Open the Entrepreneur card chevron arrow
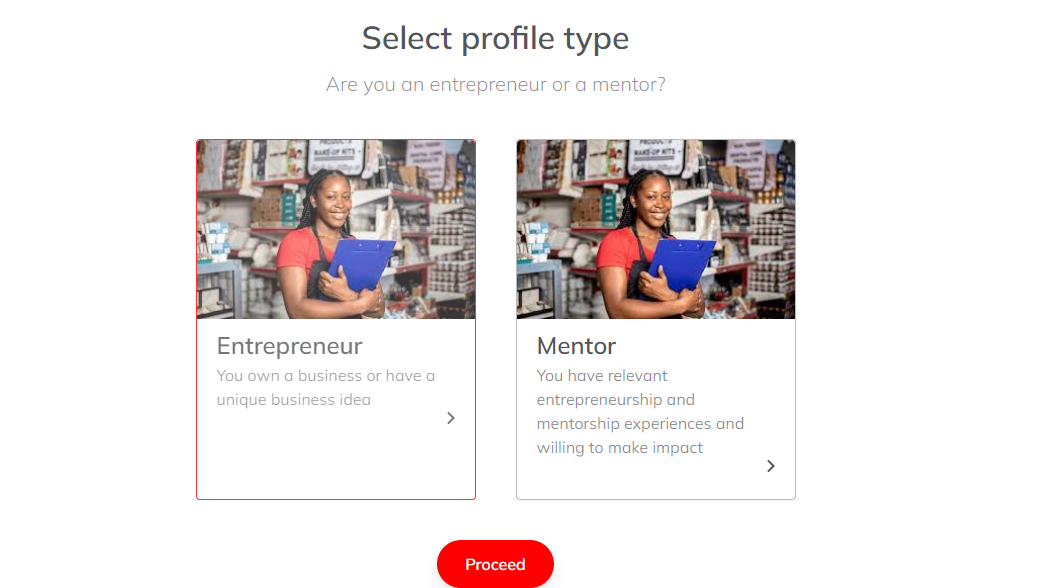 (451, 418)
